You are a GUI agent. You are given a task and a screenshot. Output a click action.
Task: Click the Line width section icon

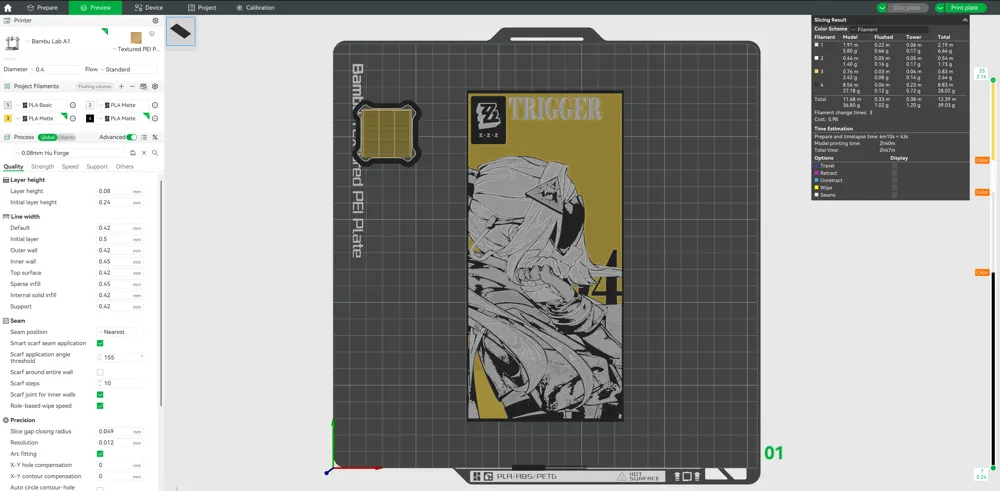[6, 217]
